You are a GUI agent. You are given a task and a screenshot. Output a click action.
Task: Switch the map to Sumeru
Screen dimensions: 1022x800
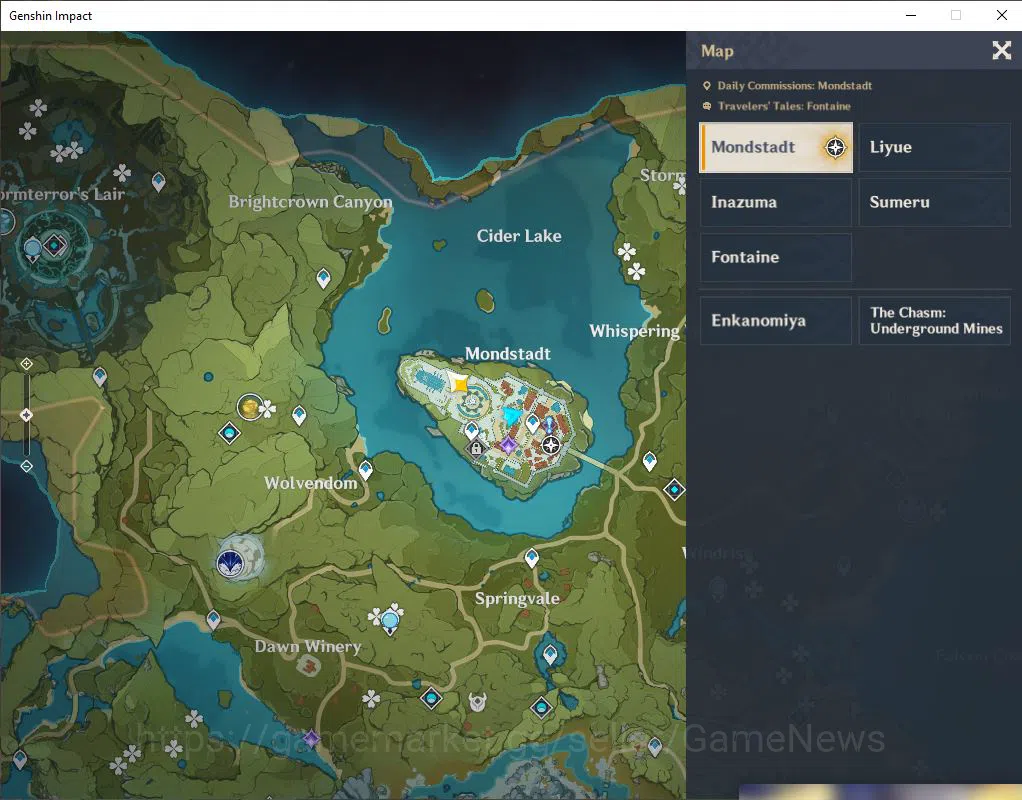[934, 202]
